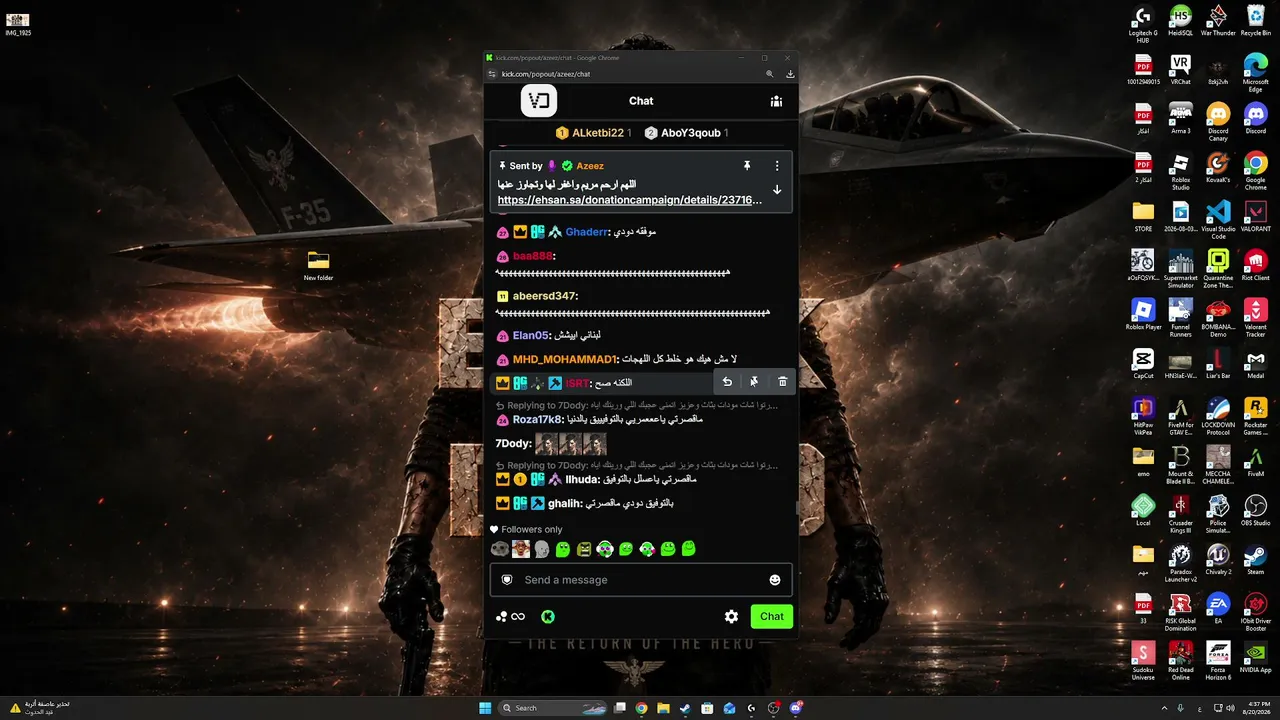Open STORE folder on desktop
This screenshot has width=1280, height=720.
coord(1143,216)
